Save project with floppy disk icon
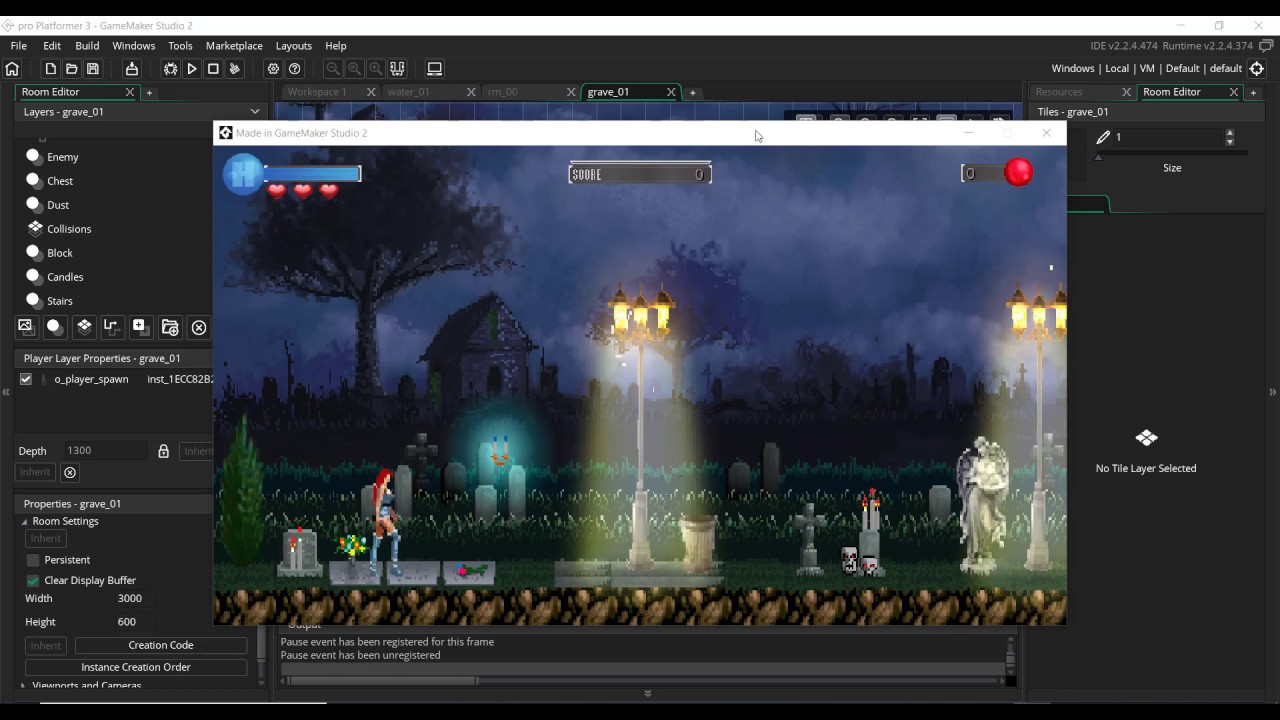The width and height of the screenshot is (1280, 720). click(x=93, y=69)
